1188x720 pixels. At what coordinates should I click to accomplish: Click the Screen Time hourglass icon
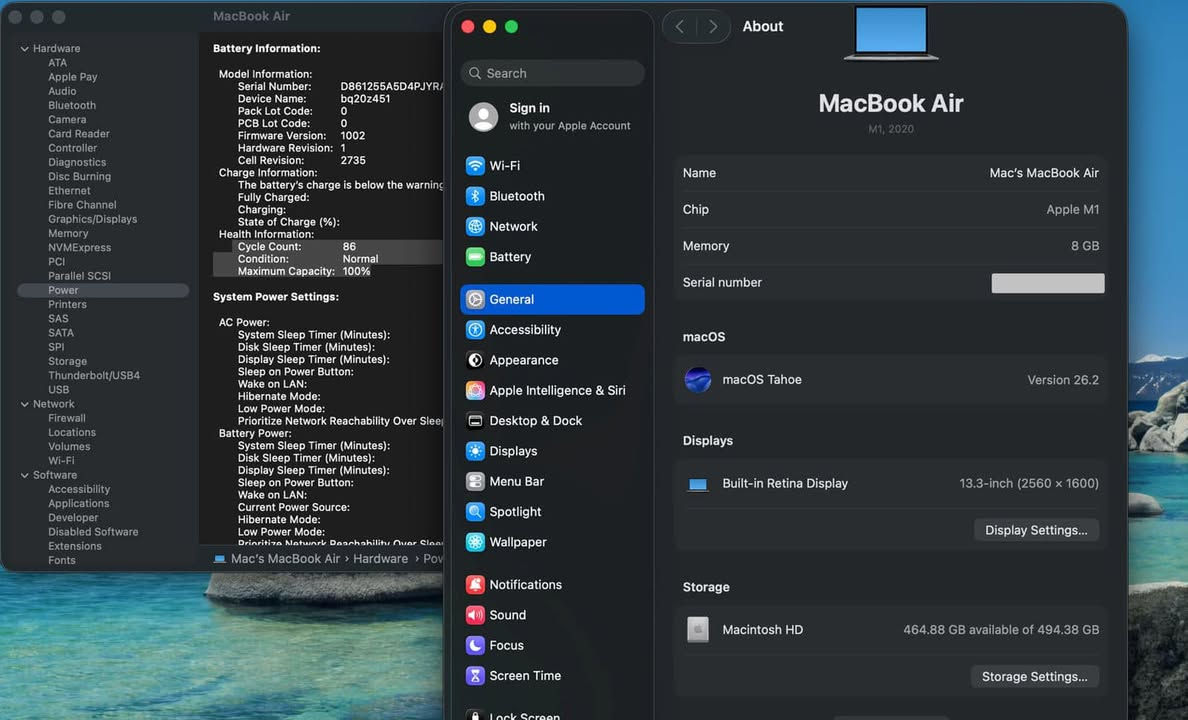[476, 676]
